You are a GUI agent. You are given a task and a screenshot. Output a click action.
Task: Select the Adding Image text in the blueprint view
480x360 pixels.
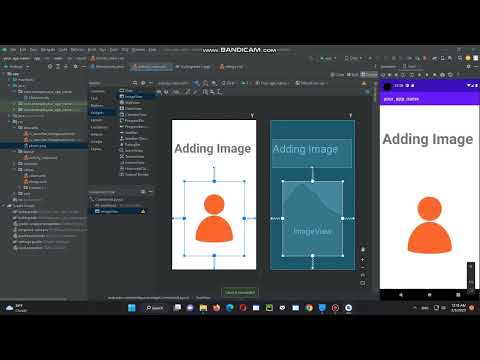pyautogui.click(x=305, y=149)
